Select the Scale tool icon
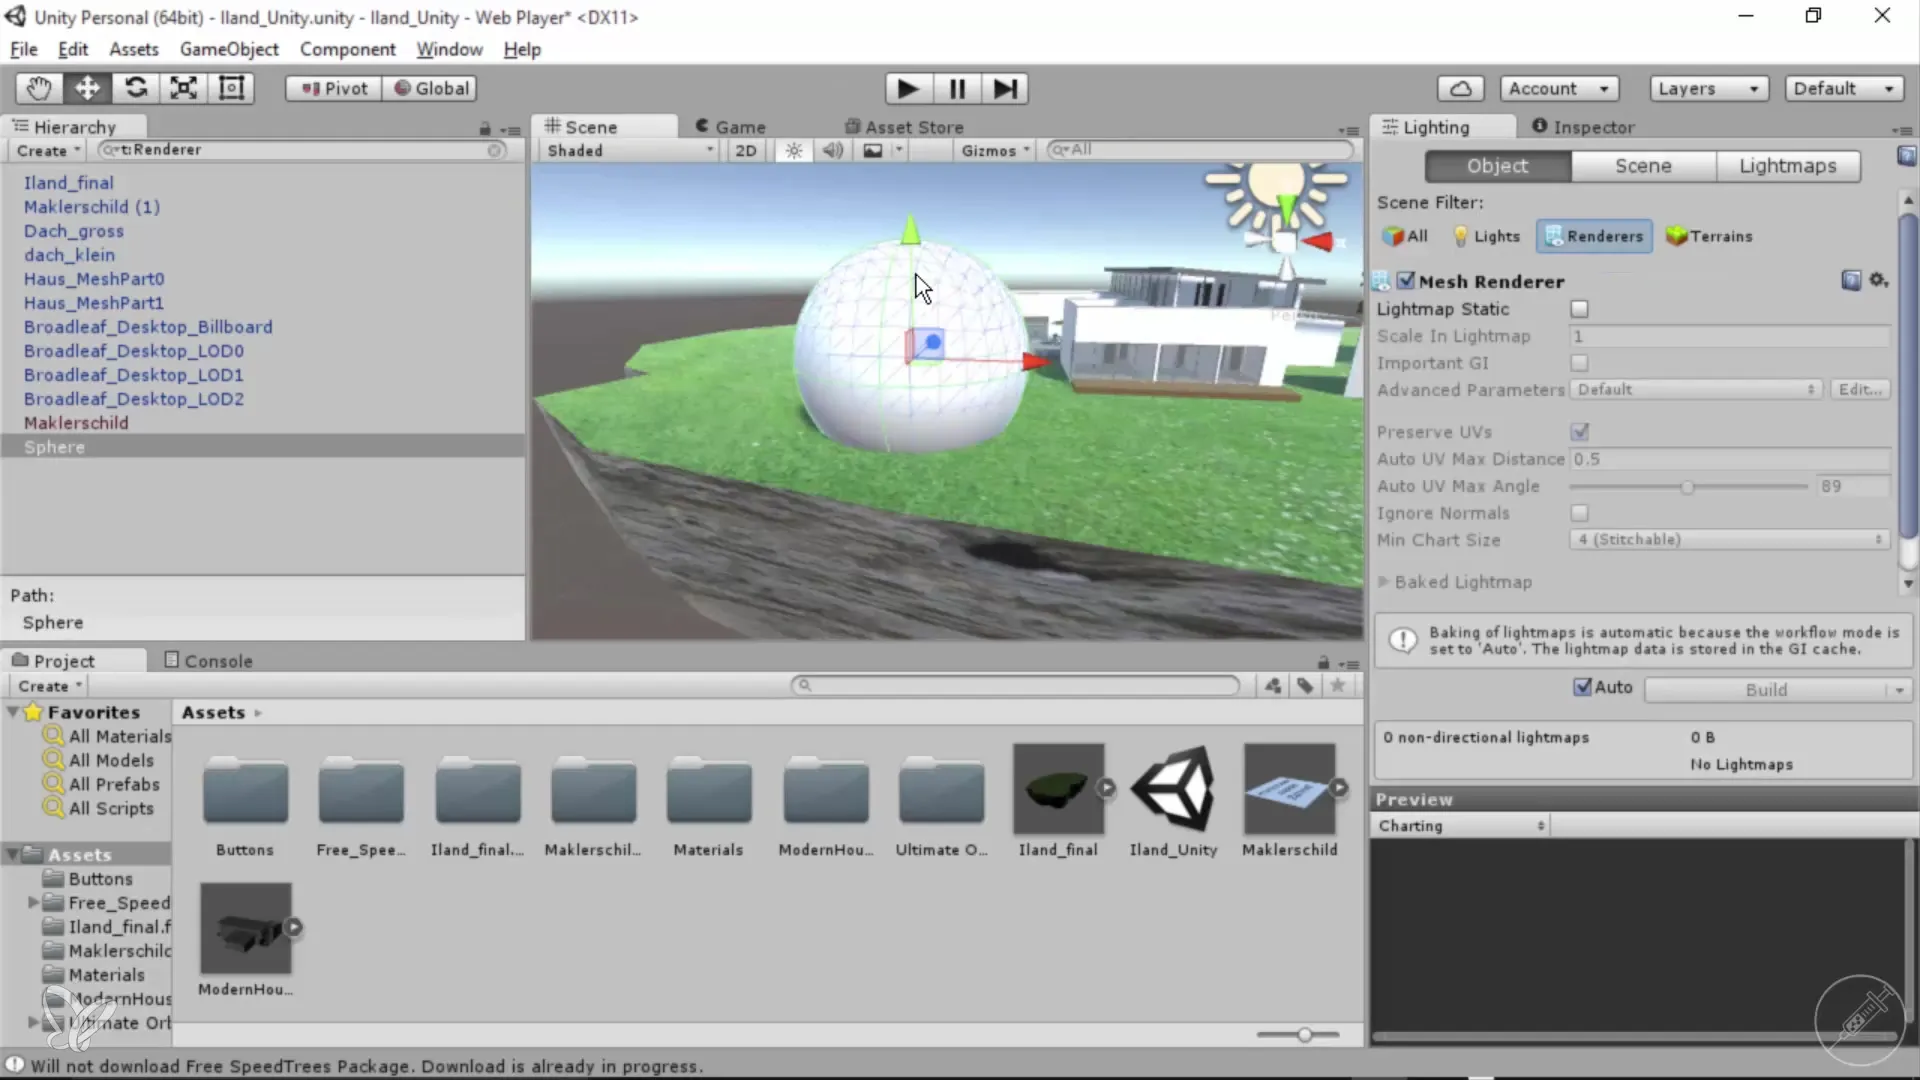1920x1080 pixels. click(183, 88)
